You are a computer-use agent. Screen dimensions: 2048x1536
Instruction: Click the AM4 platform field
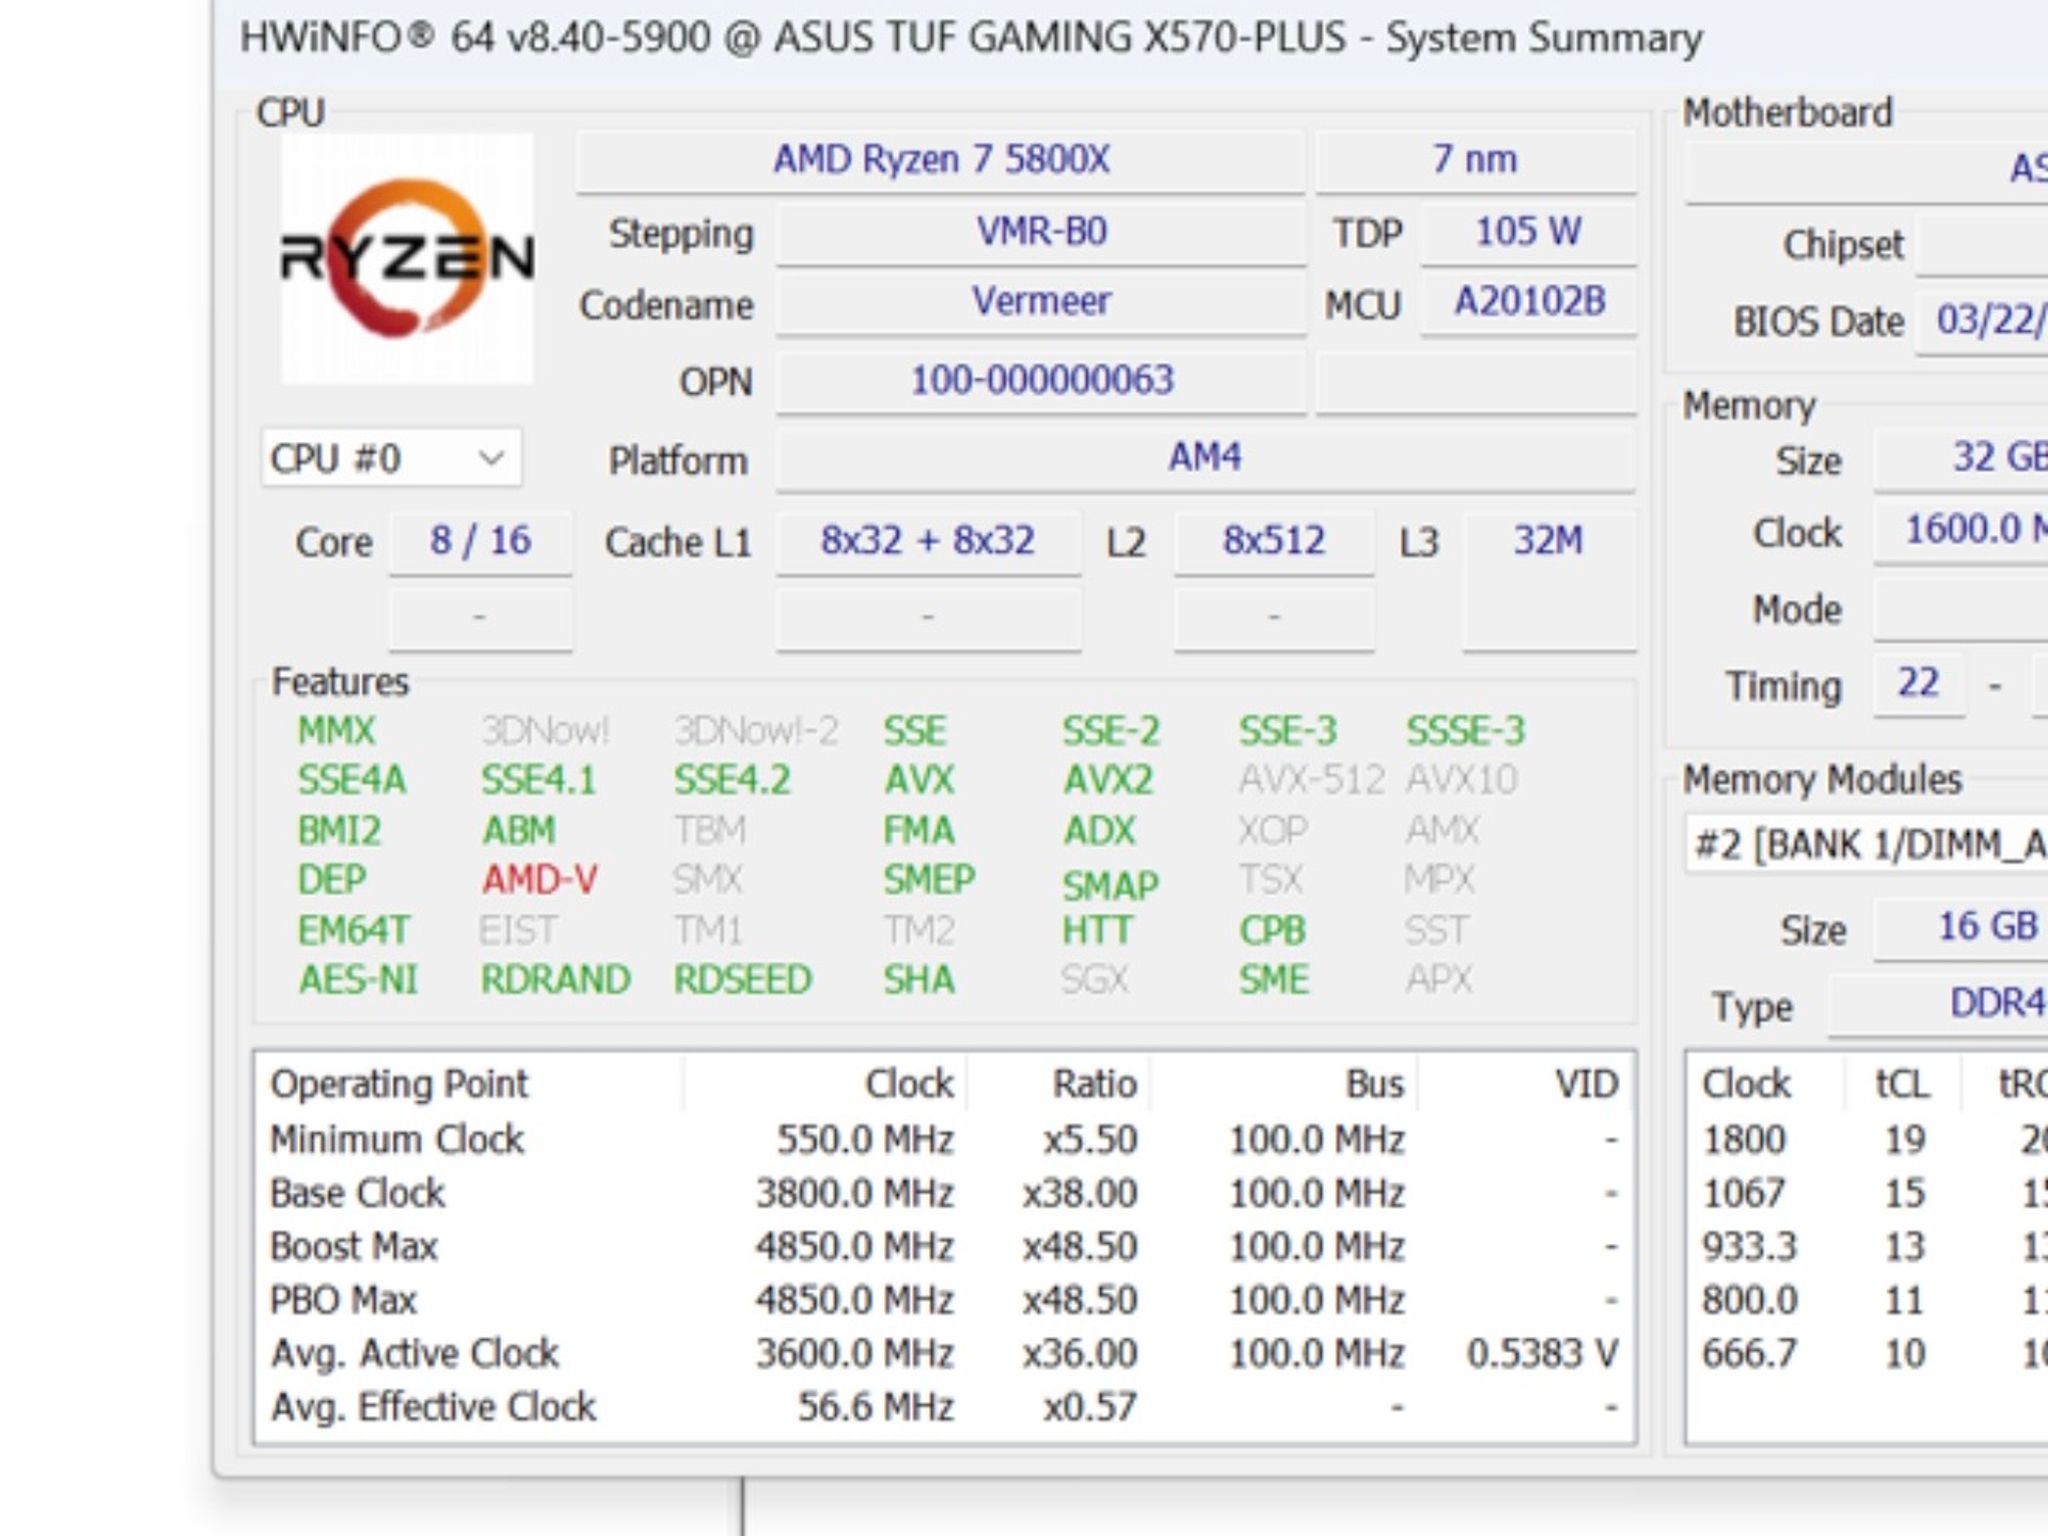pyautogui.click(x=1205, y=459)
